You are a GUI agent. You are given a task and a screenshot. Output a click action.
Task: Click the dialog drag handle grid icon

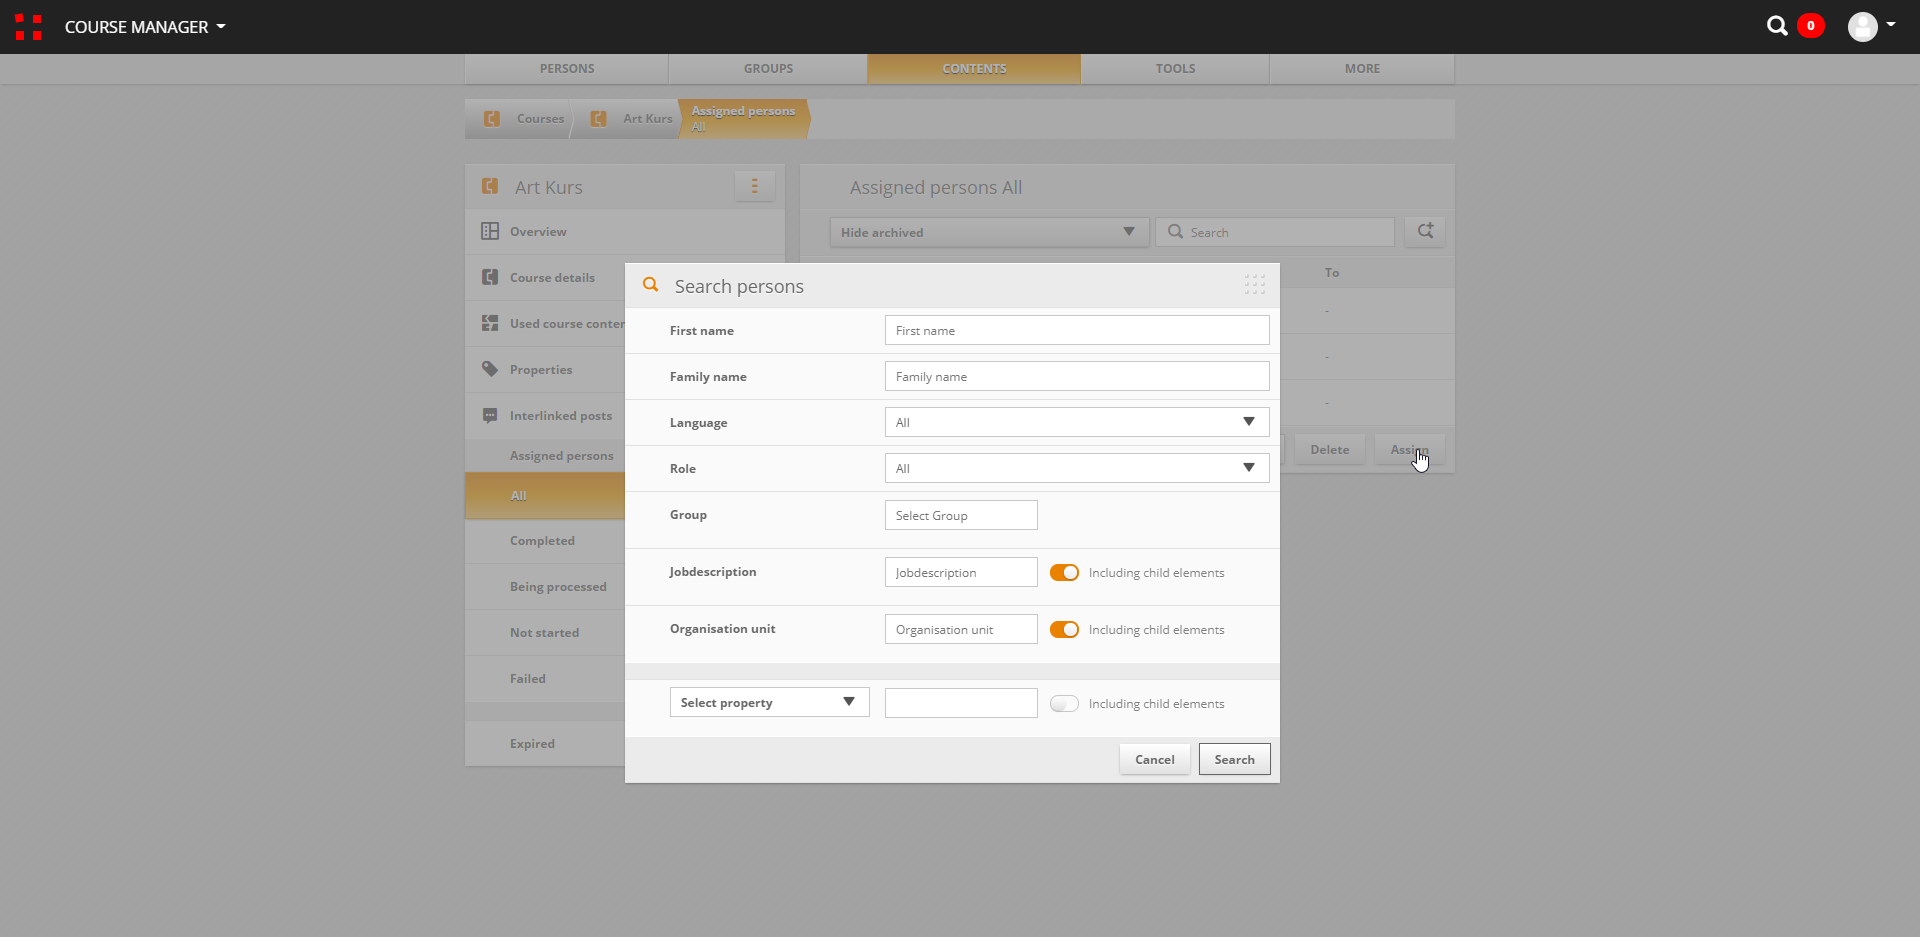point(1254,285)
